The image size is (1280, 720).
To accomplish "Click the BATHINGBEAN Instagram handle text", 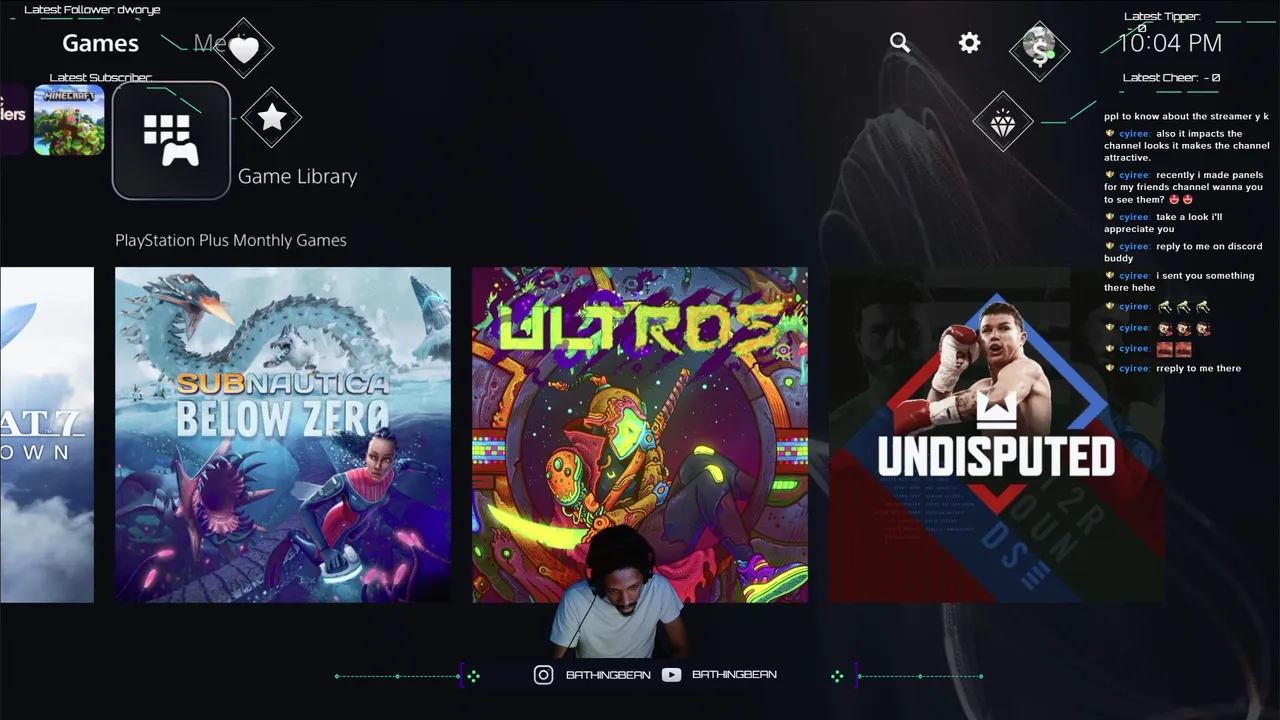I will point(608,675).
